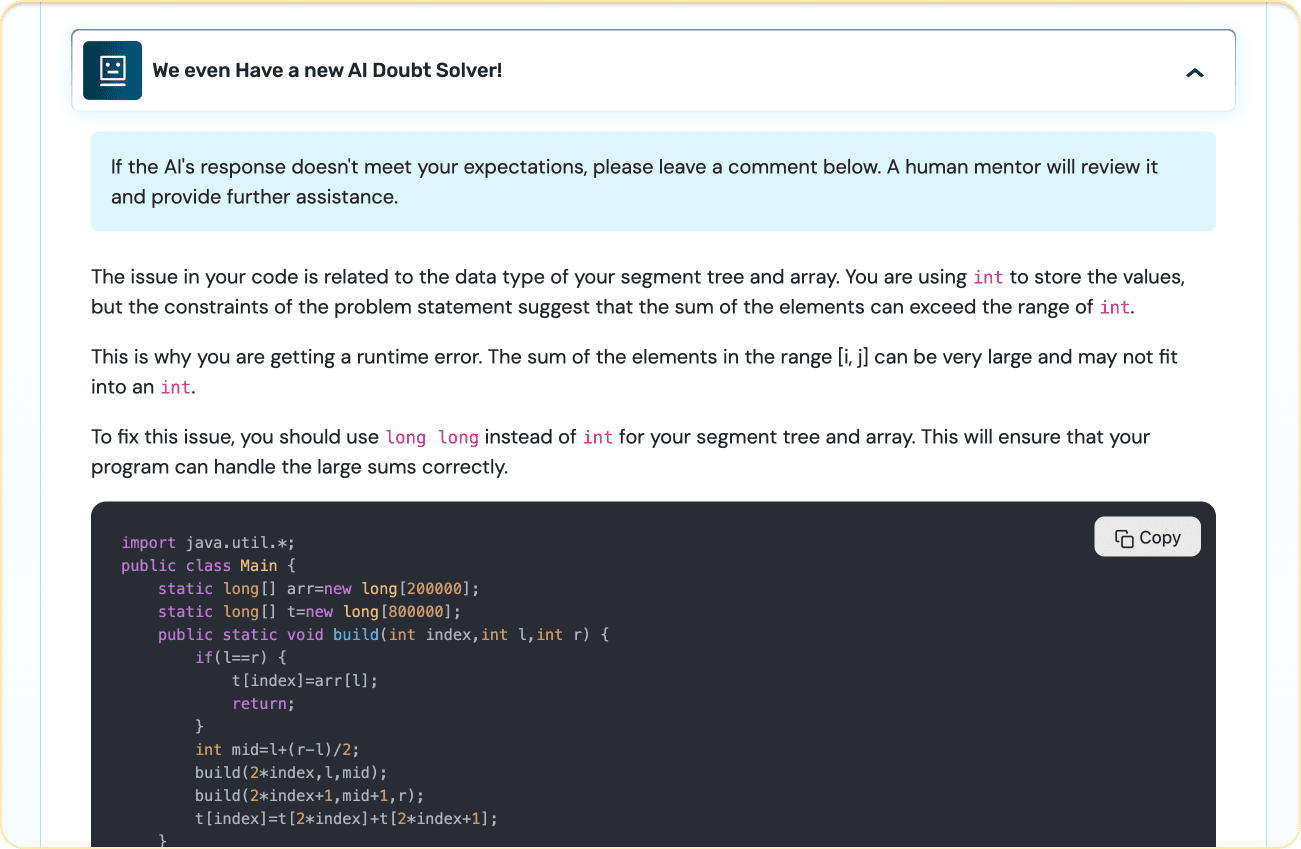The height and width of the screenshot is (849, 1301).
Task: Click the 'We even Have a new AI Doubt Solver!' title
Action: (327, 71)
